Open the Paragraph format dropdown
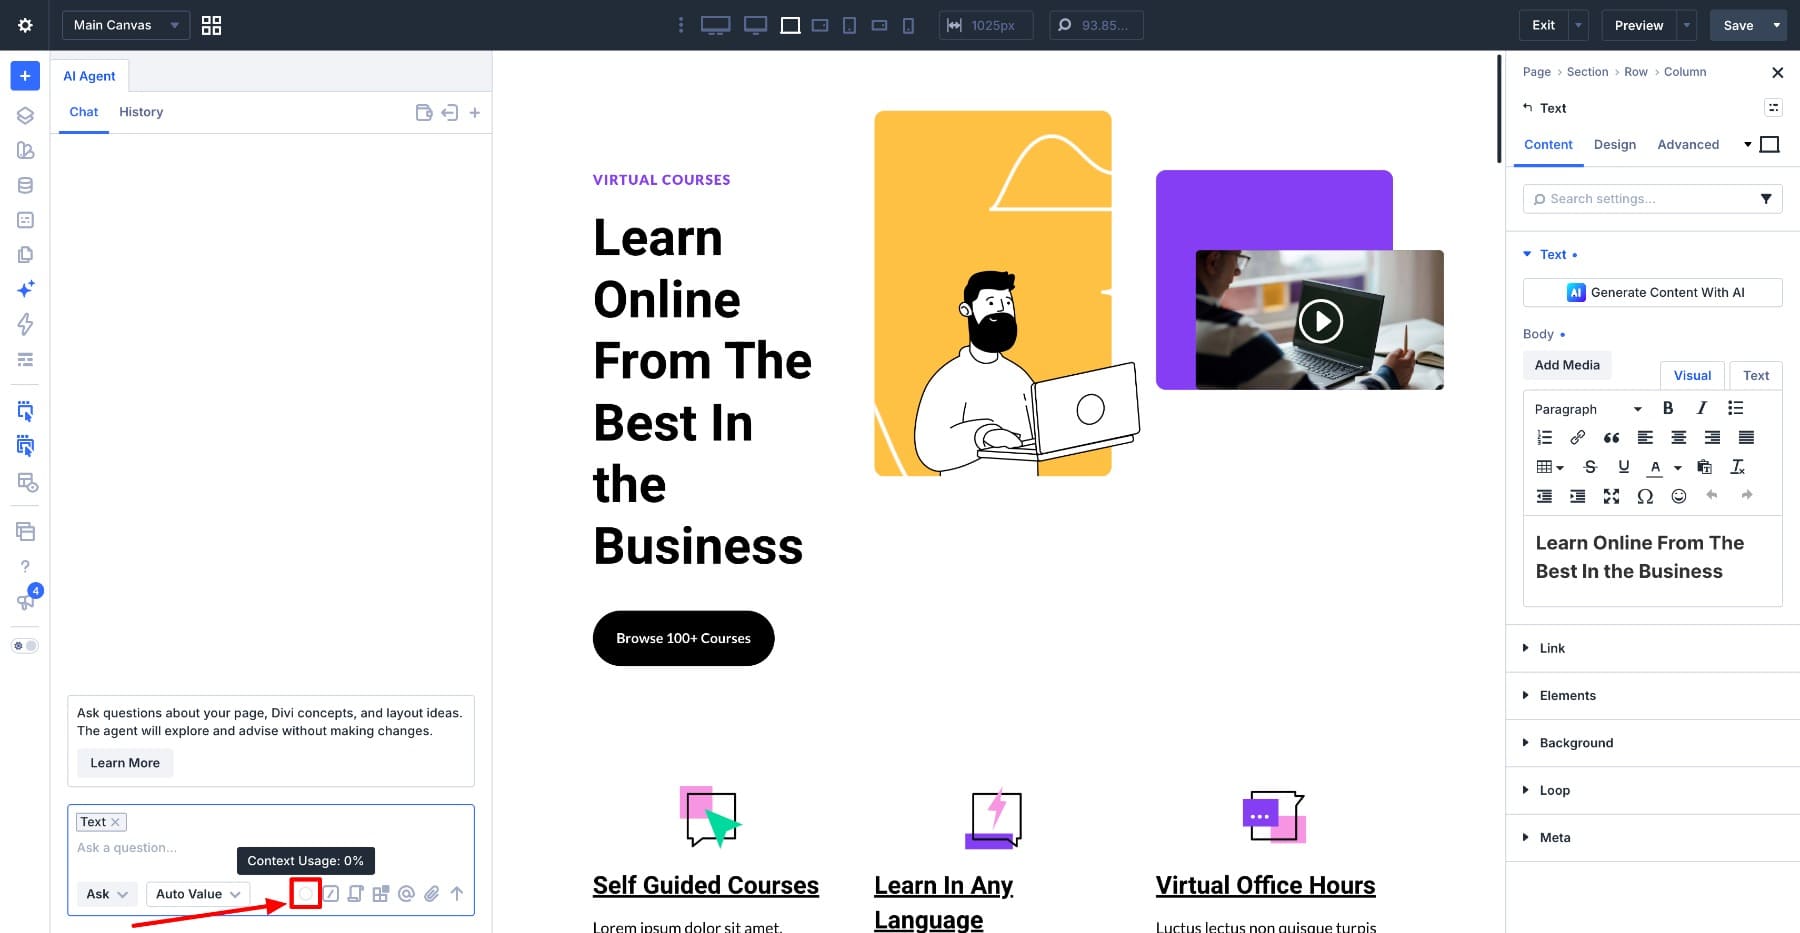This screenshot has height=933, width=1800. click(x=1588, y=409)
